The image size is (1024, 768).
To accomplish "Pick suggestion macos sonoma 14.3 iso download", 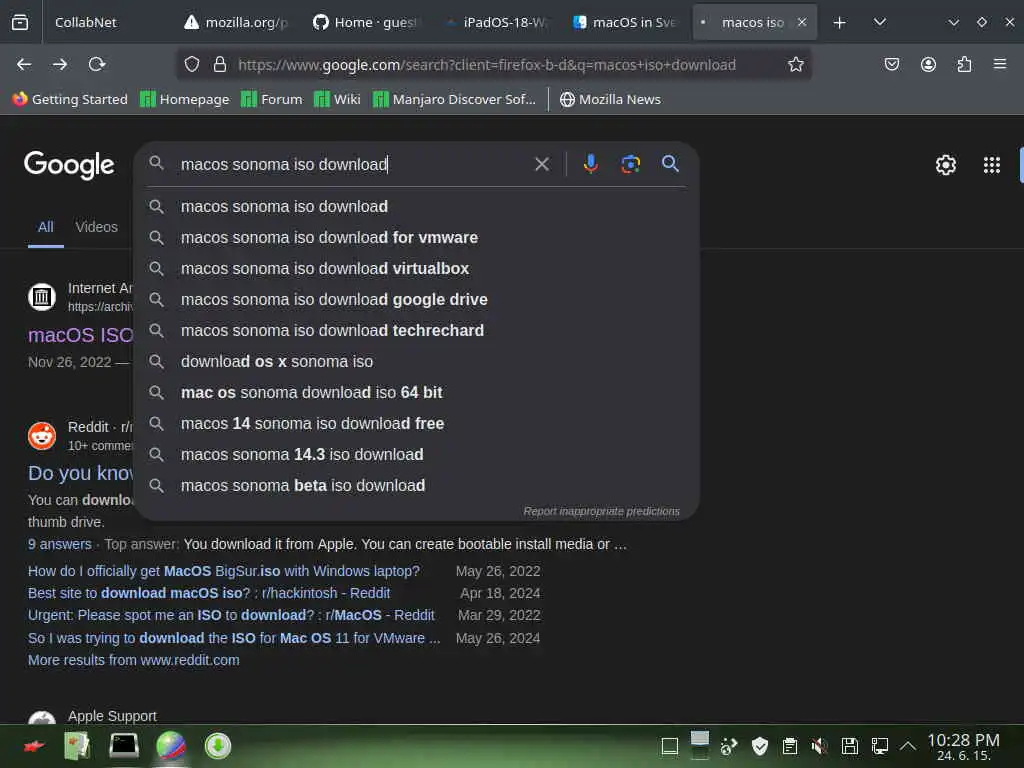I will click(x=417, y=455).
